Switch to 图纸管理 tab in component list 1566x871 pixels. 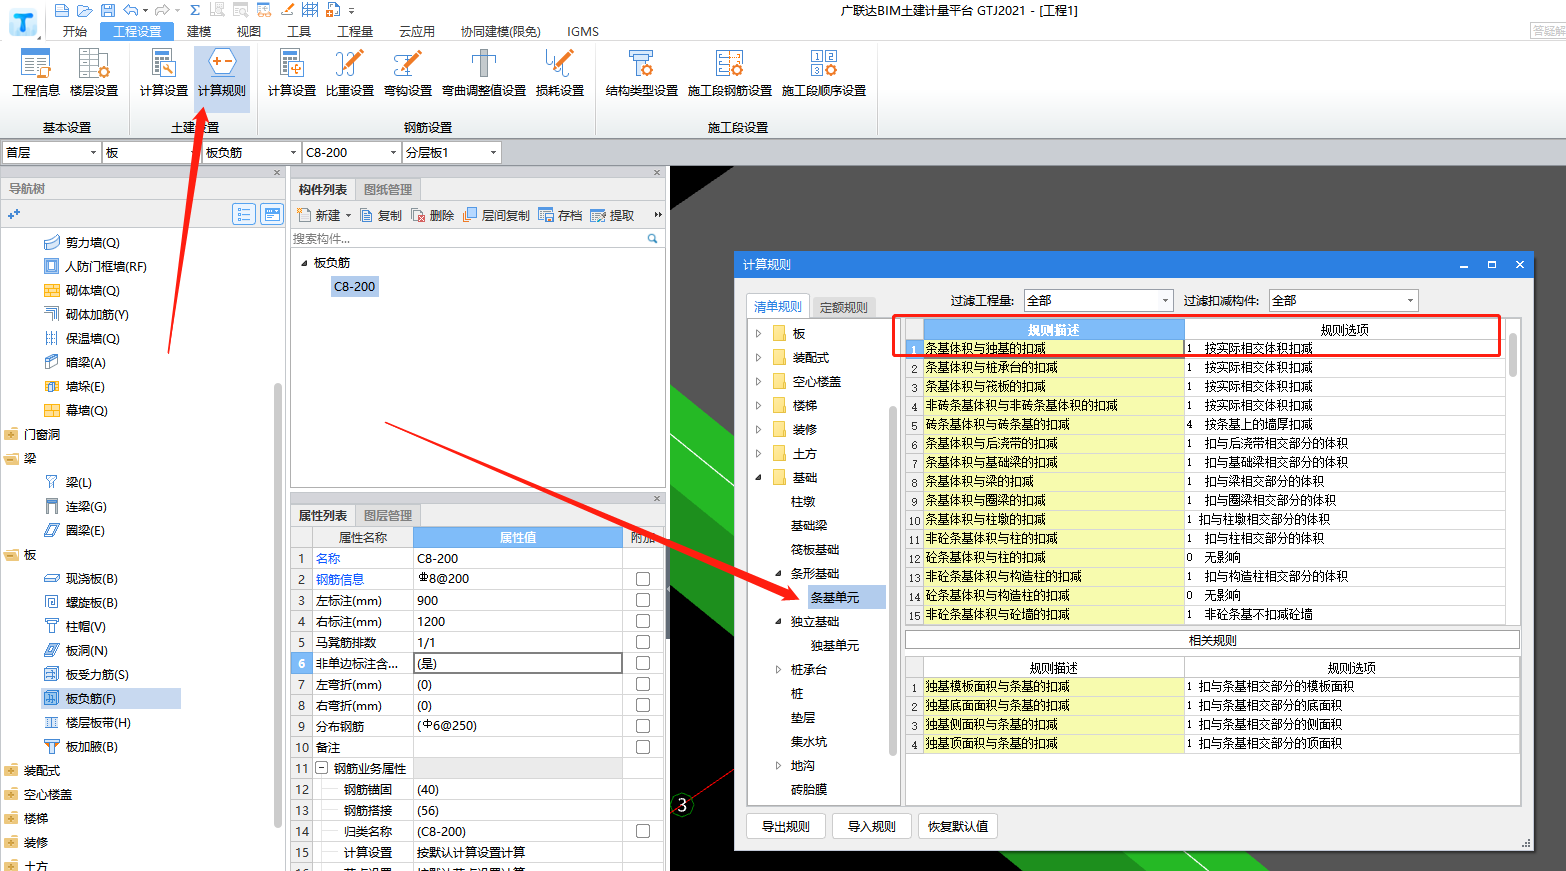pyautogui.click(x=388, y=189)
